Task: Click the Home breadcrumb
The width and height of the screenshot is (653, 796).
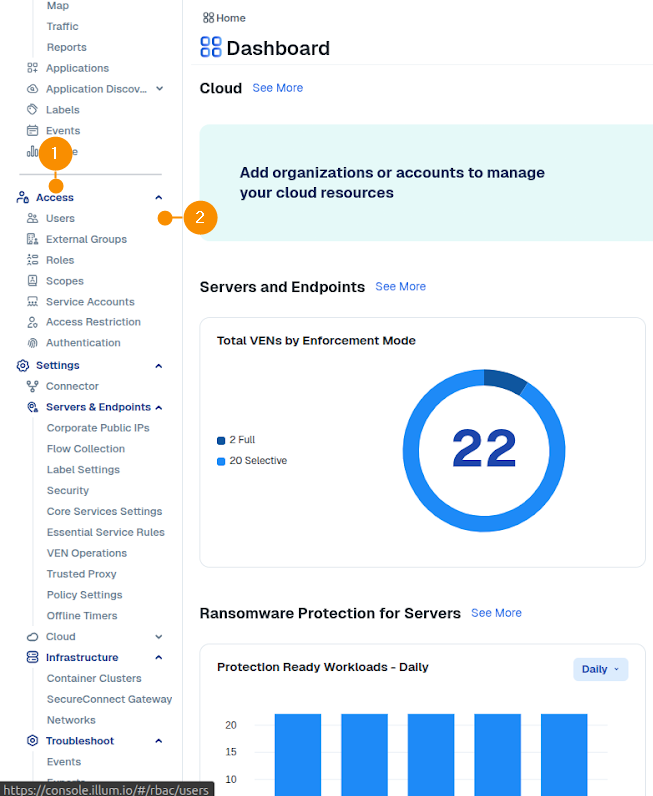Action: point(224,18)
